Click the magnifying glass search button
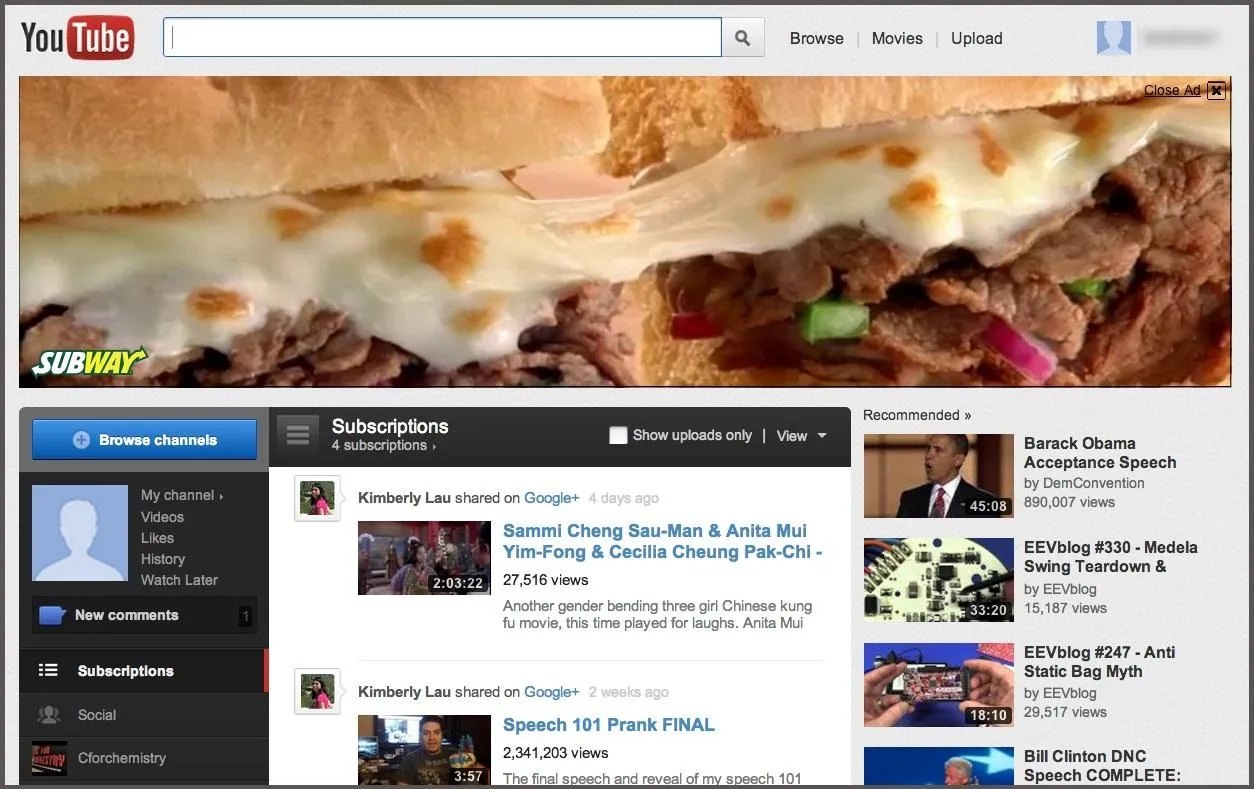 click(x=742, y=38)
